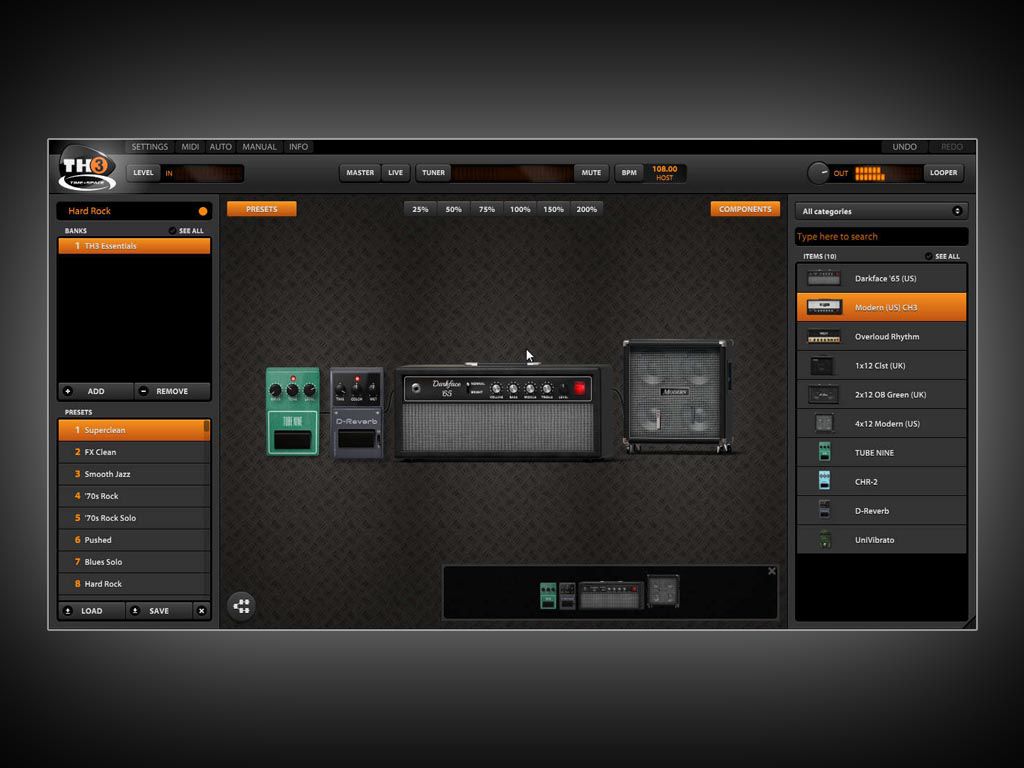The height and width of the screenshot is (768, 1024).
Task: Toggle SEE ALL in Items panel
Action: 942,256
